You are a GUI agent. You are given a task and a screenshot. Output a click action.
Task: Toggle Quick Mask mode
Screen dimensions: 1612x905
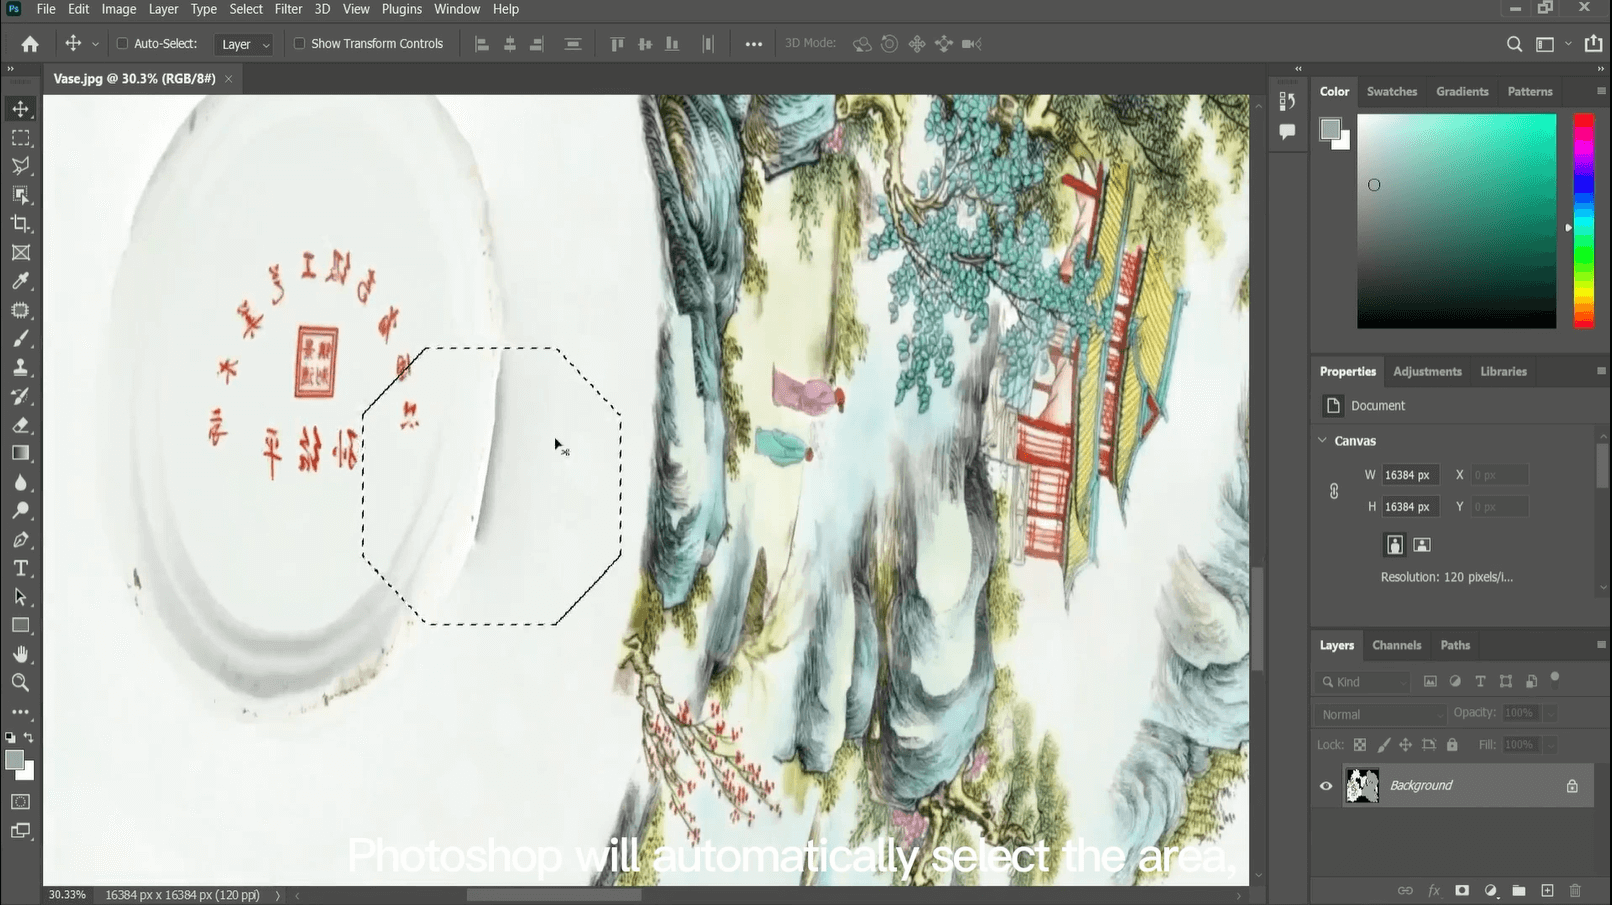(20, 802)
